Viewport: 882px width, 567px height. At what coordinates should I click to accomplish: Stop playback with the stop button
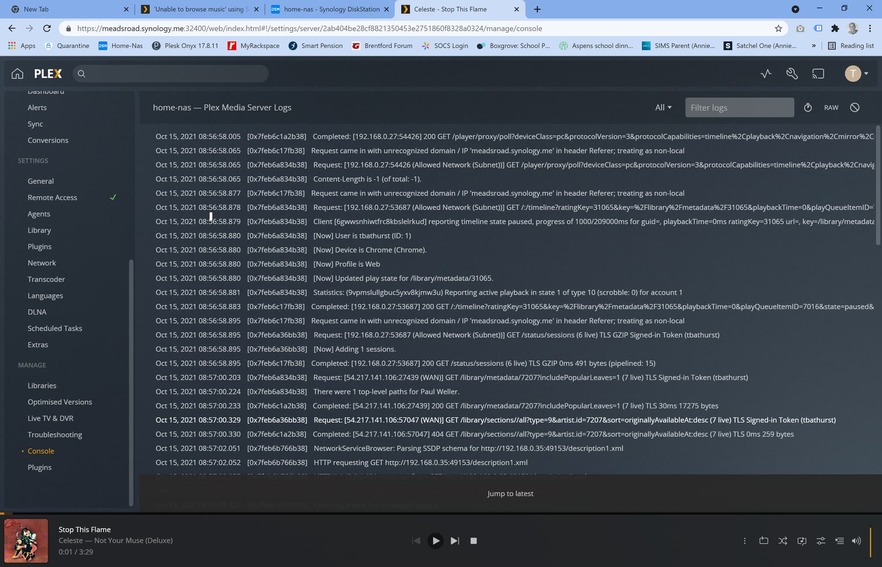[474, 541]
